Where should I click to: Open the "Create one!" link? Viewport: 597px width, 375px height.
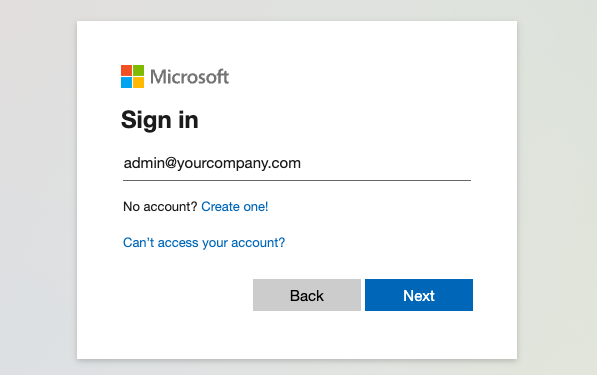[x=235, y=207]
